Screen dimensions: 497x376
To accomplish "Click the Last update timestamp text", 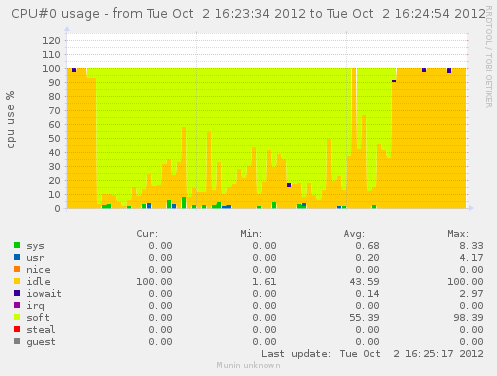I will [x=372, y=354].
